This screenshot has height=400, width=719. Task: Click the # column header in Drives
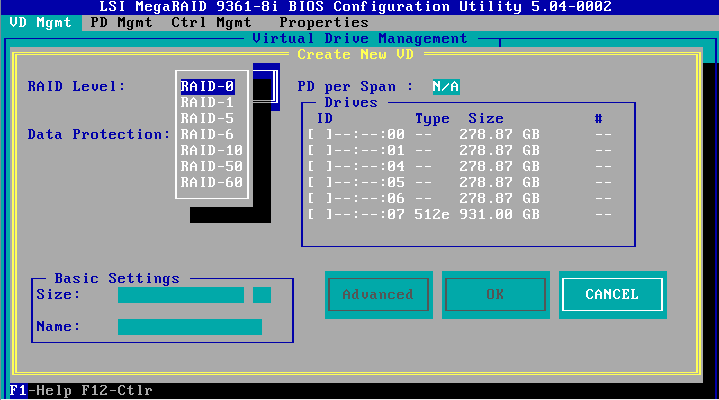point(598,119)
